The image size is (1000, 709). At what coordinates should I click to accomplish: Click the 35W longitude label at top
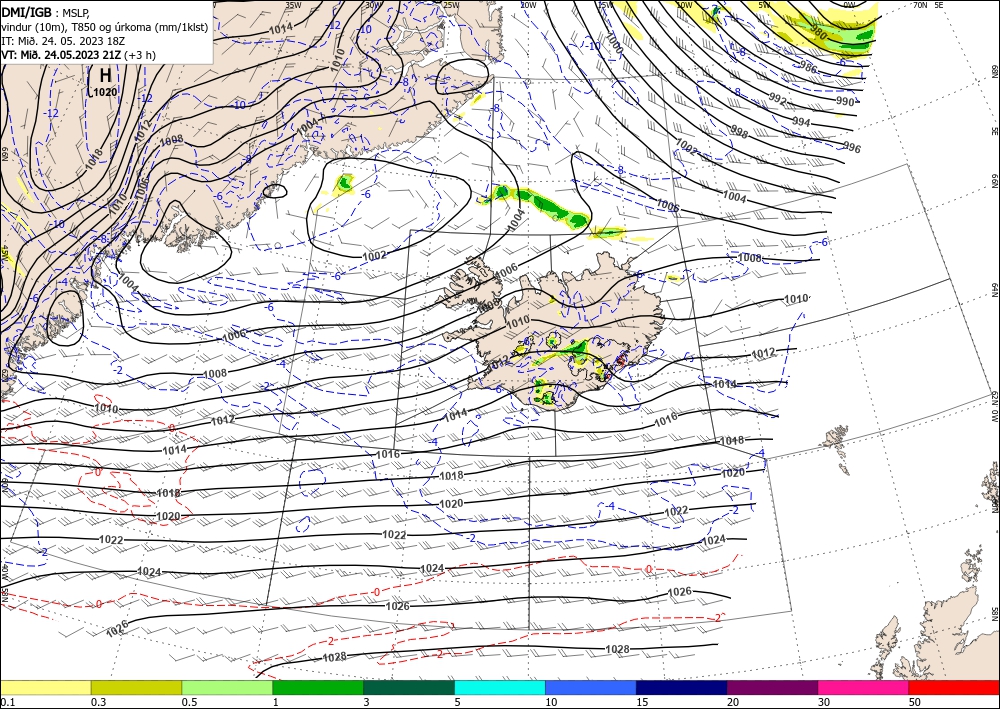pyautogui.click(x=293, y=5)
